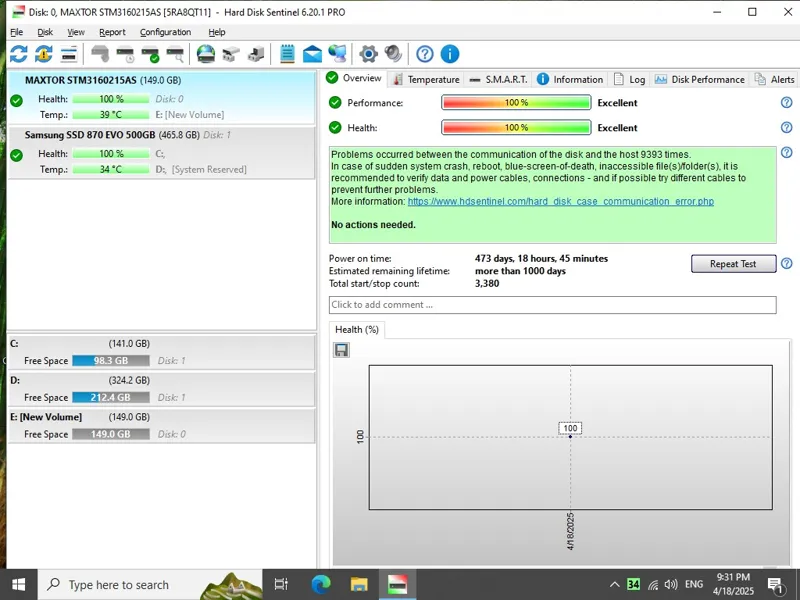Viewport: 800px width, 600px height.
Task: Click the blue envelope email toolbar icon
Action: [x=312, y=54]
